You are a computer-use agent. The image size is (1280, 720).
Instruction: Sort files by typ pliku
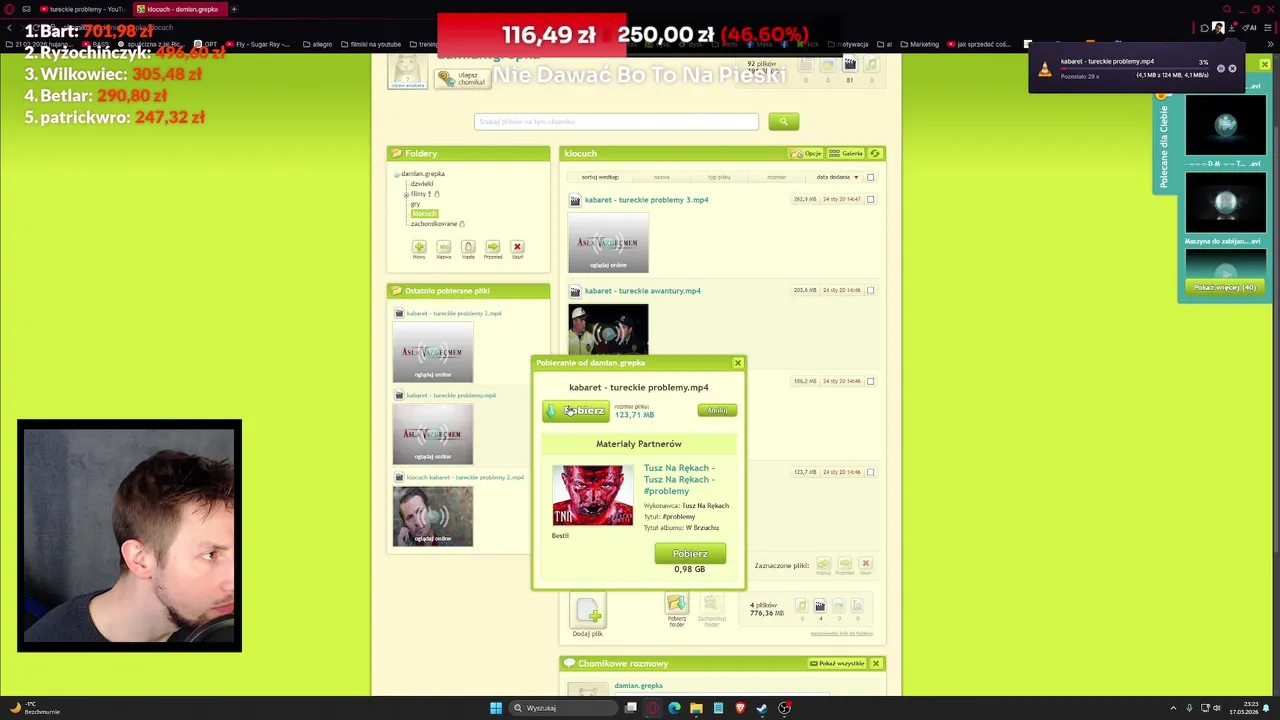pos(719,177)
